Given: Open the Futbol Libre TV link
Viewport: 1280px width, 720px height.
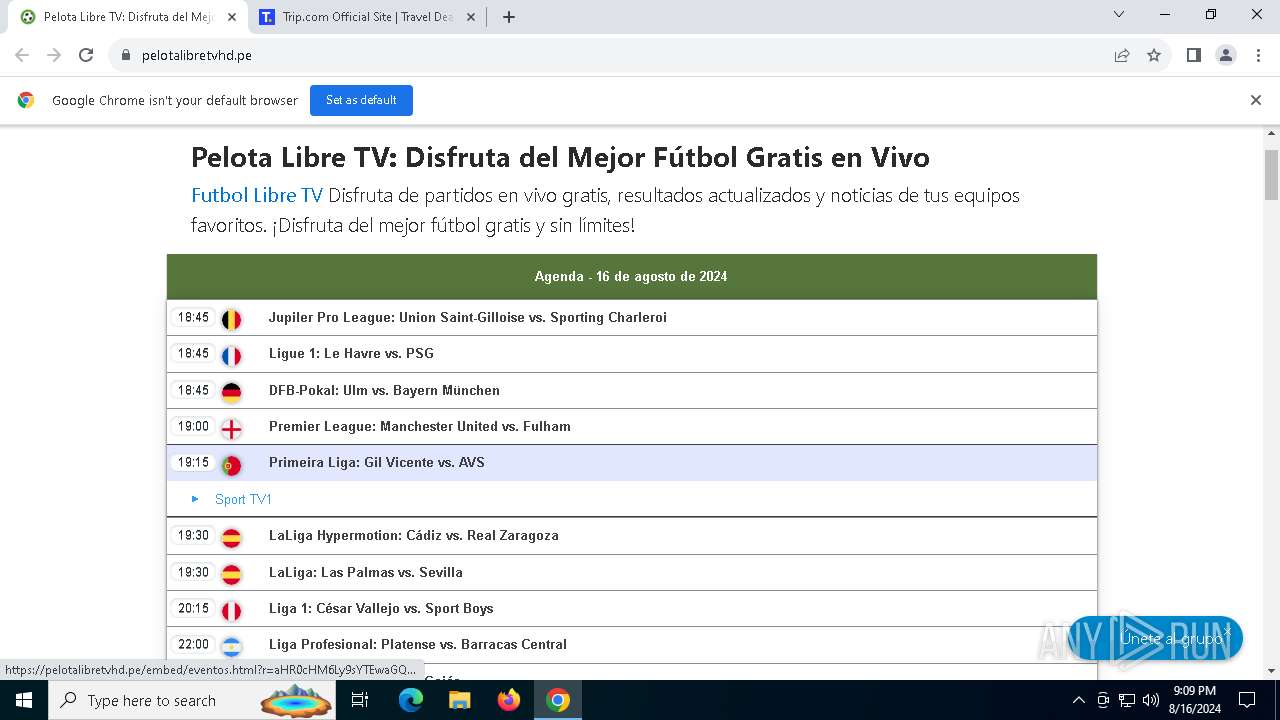Looking at the screenshot, I should 257,195.
